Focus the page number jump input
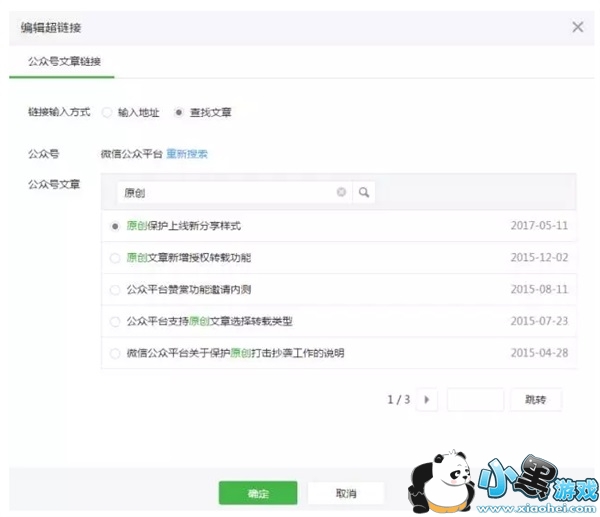 475,400
